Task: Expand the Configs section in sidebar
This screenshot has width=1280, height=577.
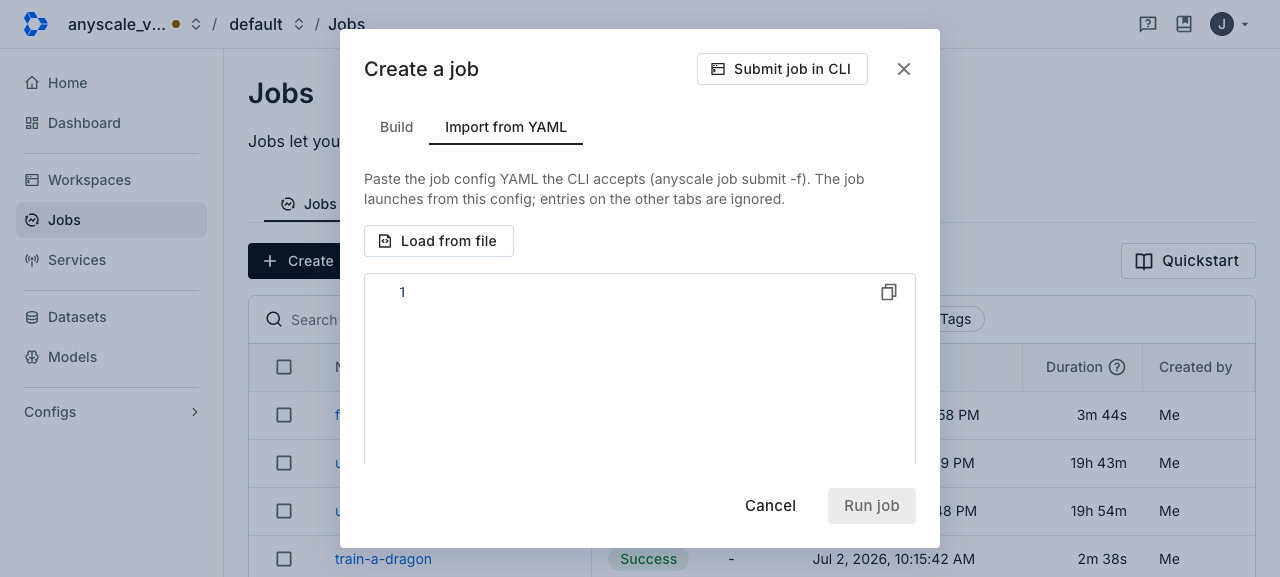Action: point(111,412)
